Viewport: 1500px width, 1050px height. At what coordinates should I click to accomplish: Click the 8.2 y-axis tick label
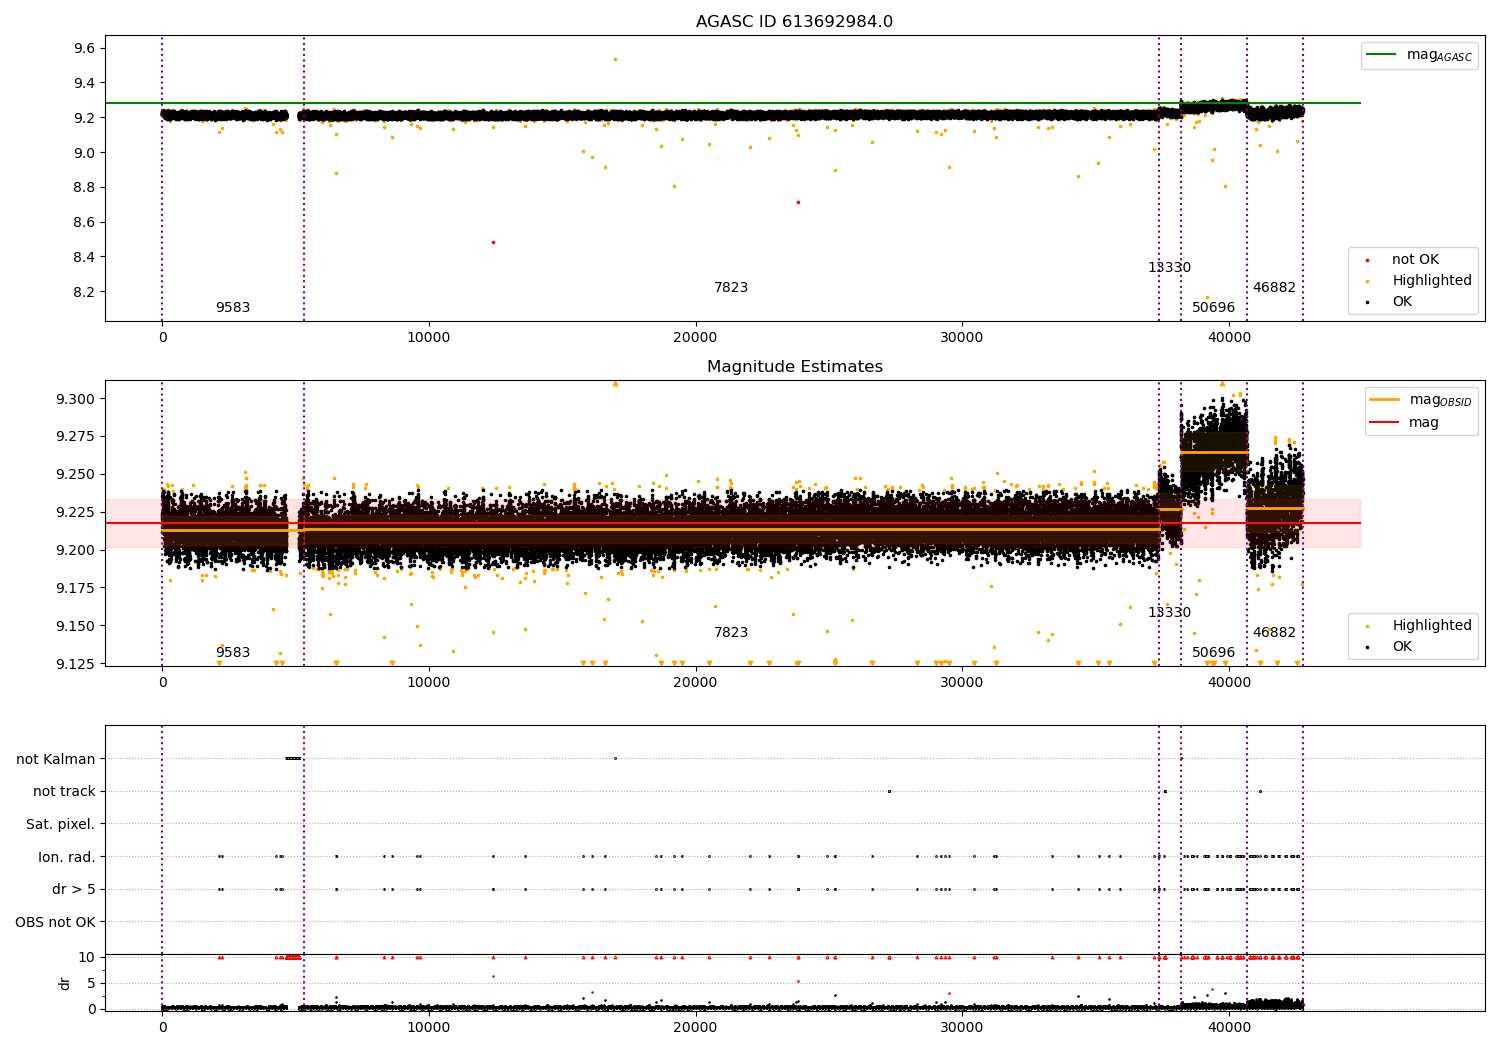(x=84, y=292)
